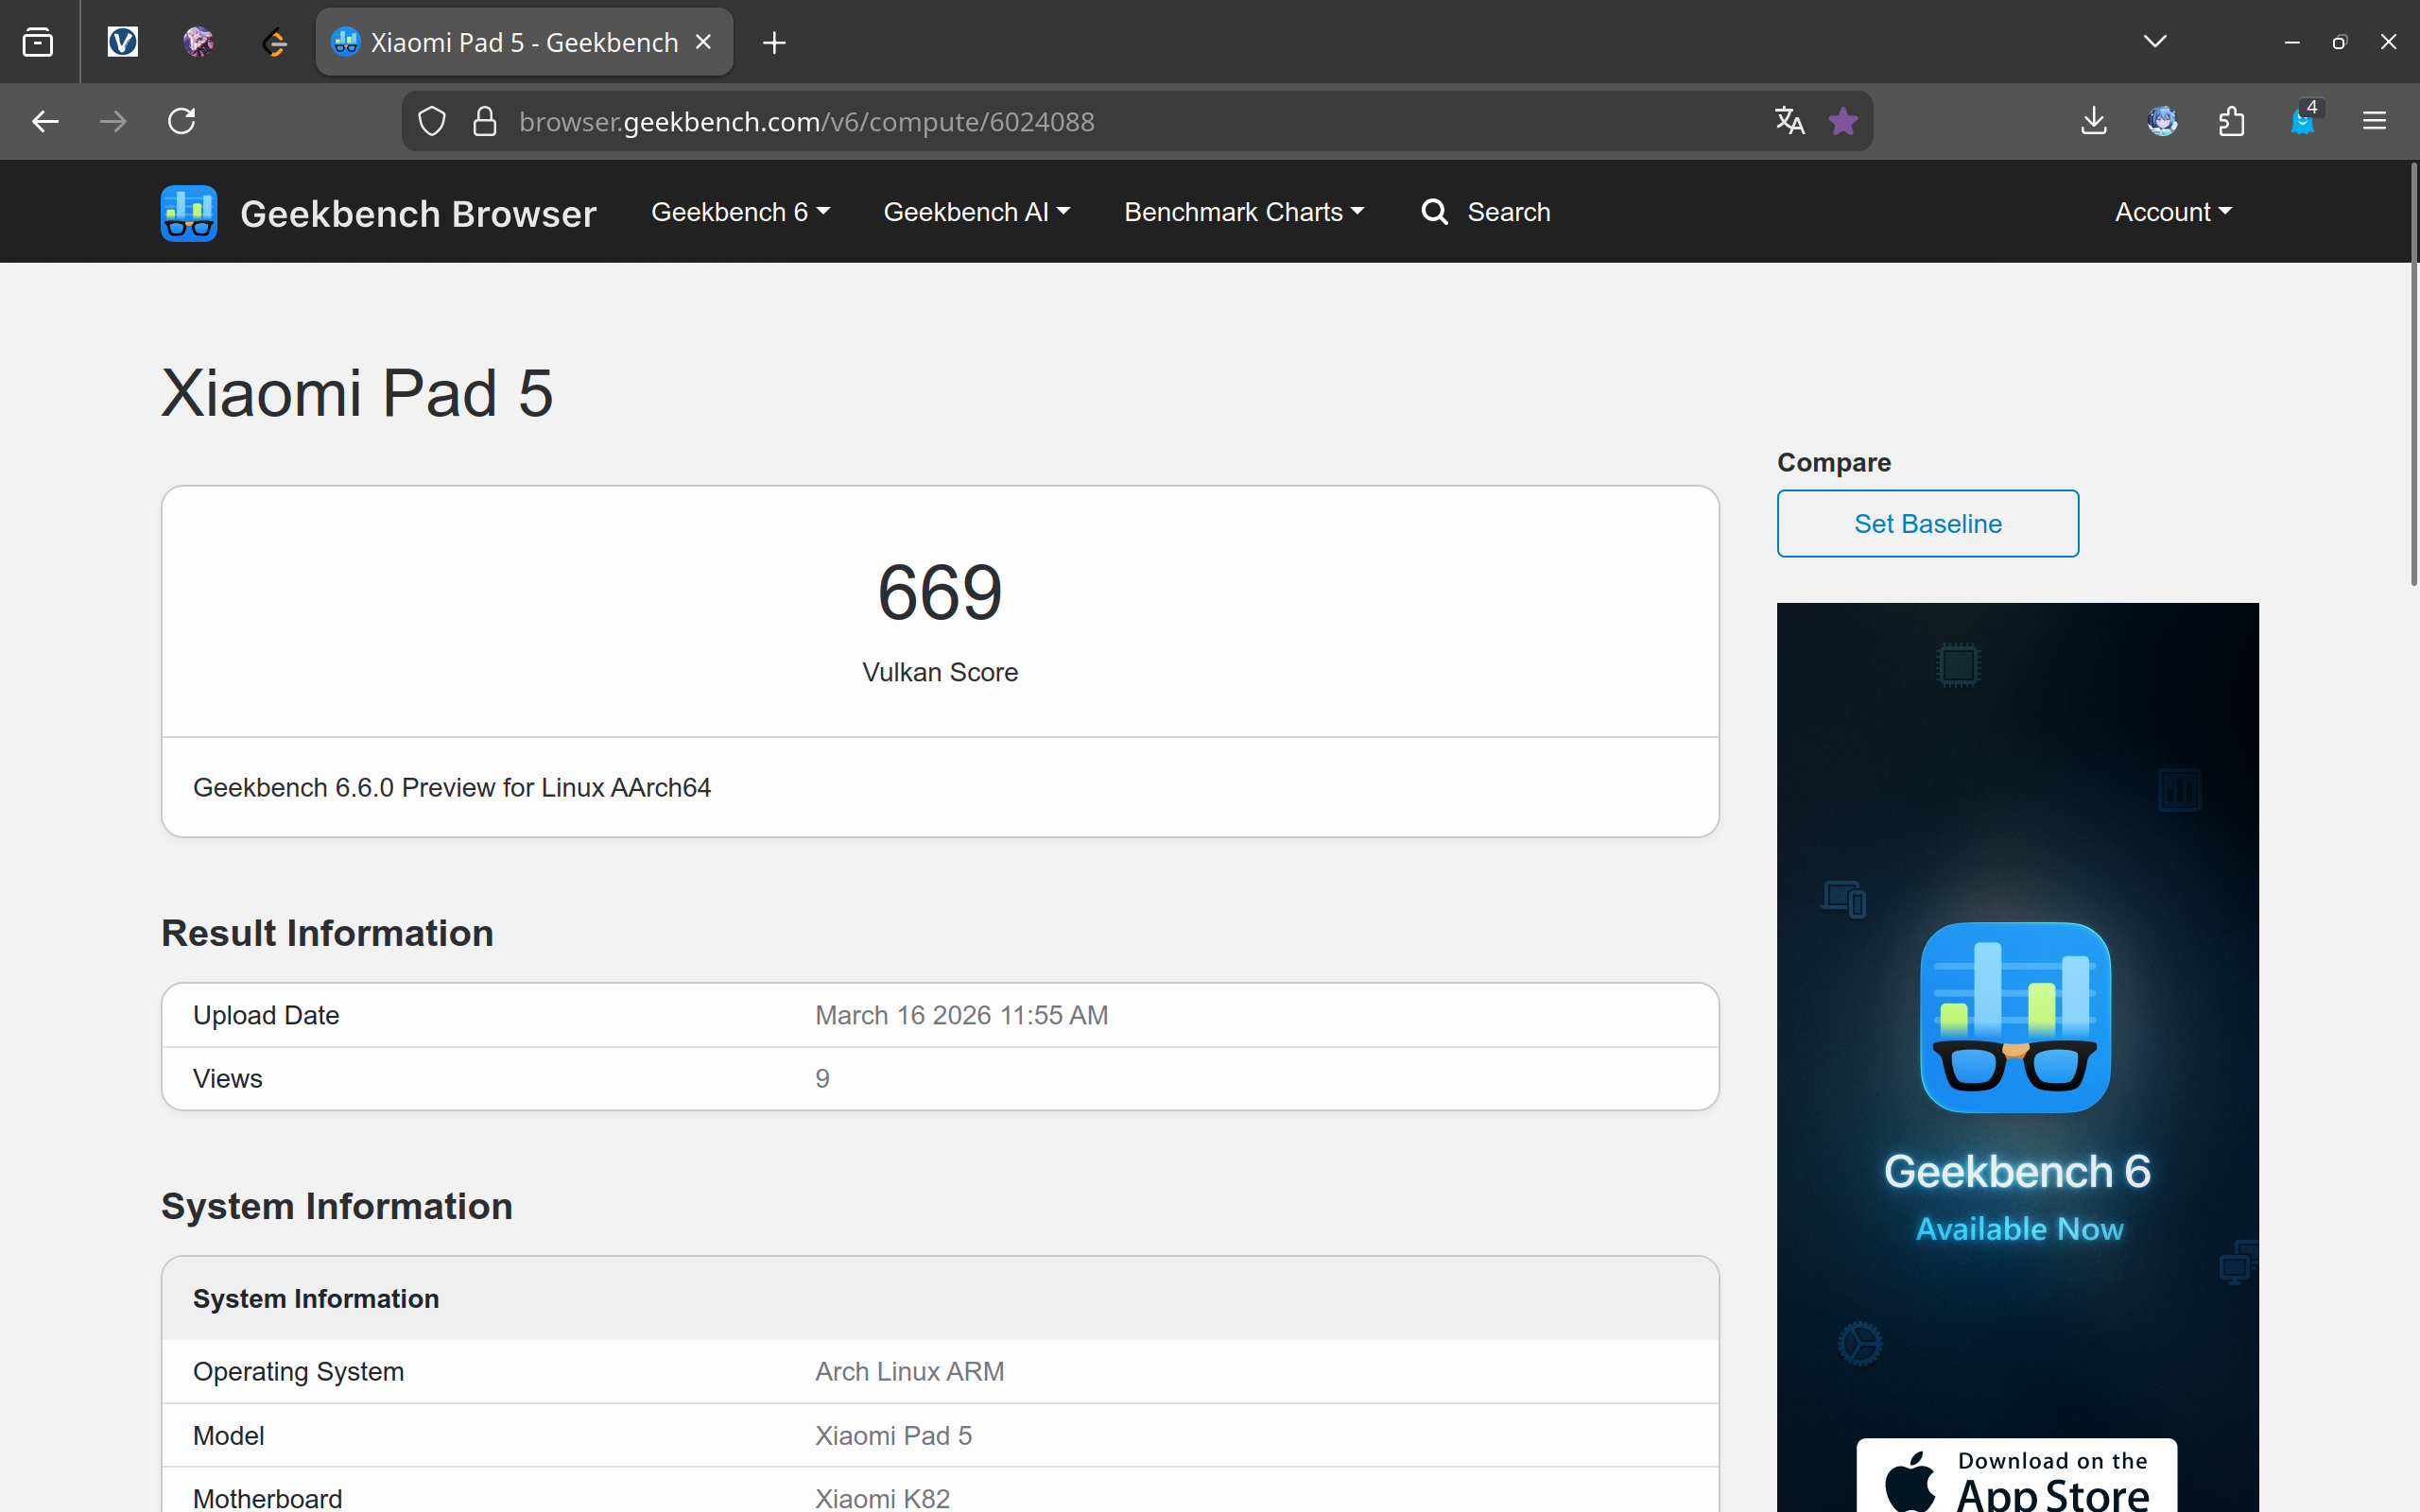
Task: Reload the current page
Action: (182, 122)
